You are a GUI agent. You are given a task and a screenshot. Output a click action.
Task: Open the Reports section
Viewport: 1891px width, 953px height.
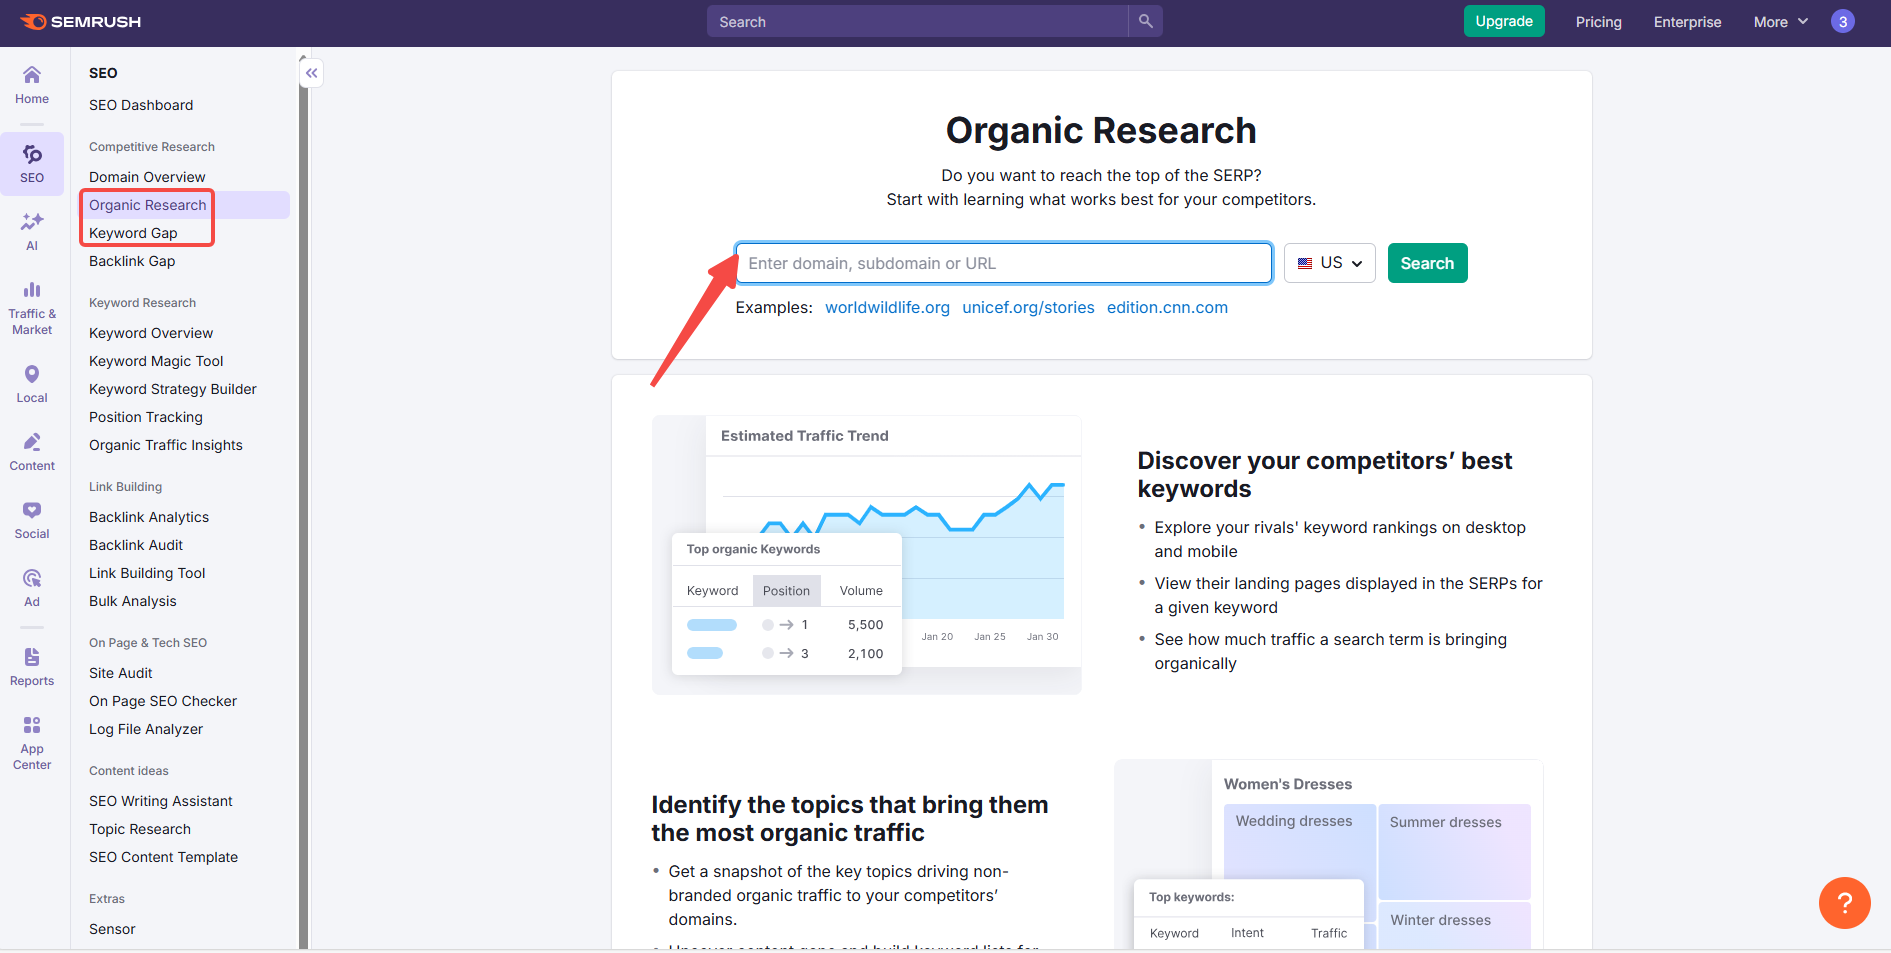coord(31,663)
